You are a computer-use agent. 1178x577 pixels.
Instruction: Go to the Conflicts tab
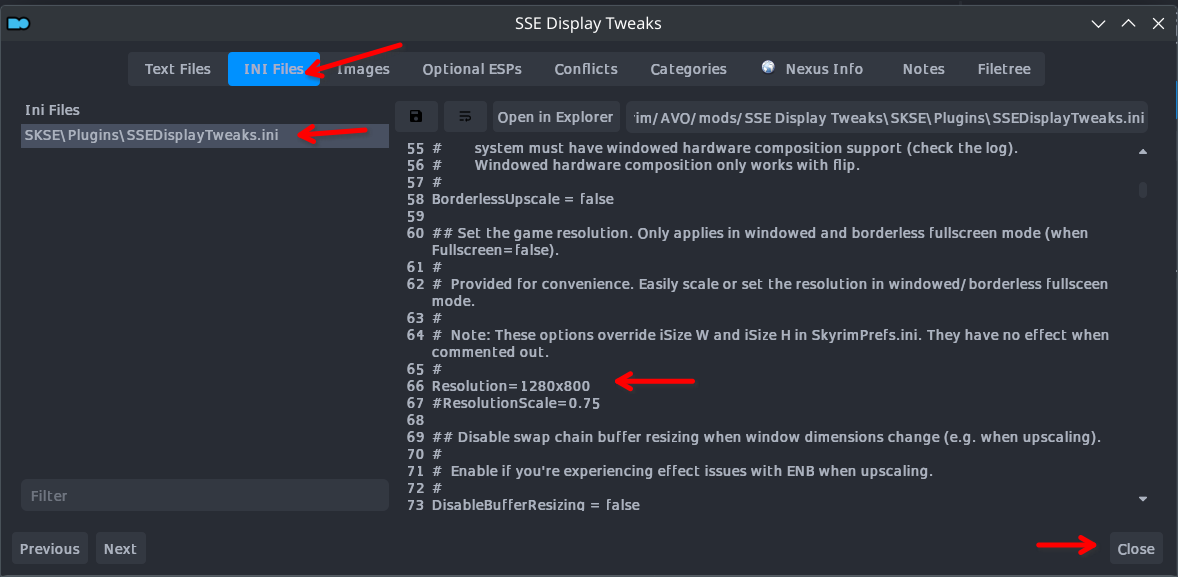[586, 69]
